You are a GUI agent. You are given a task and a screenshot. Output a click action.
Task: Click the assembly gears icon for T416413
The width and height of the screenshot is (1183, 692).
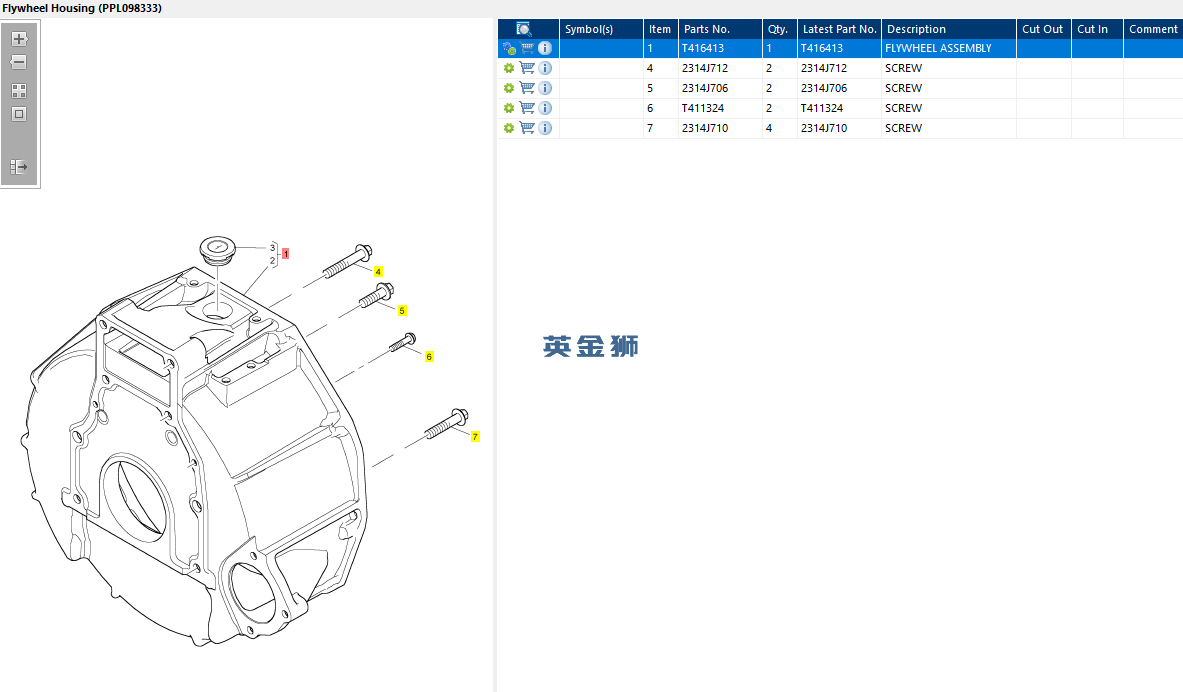click(509, 48)
